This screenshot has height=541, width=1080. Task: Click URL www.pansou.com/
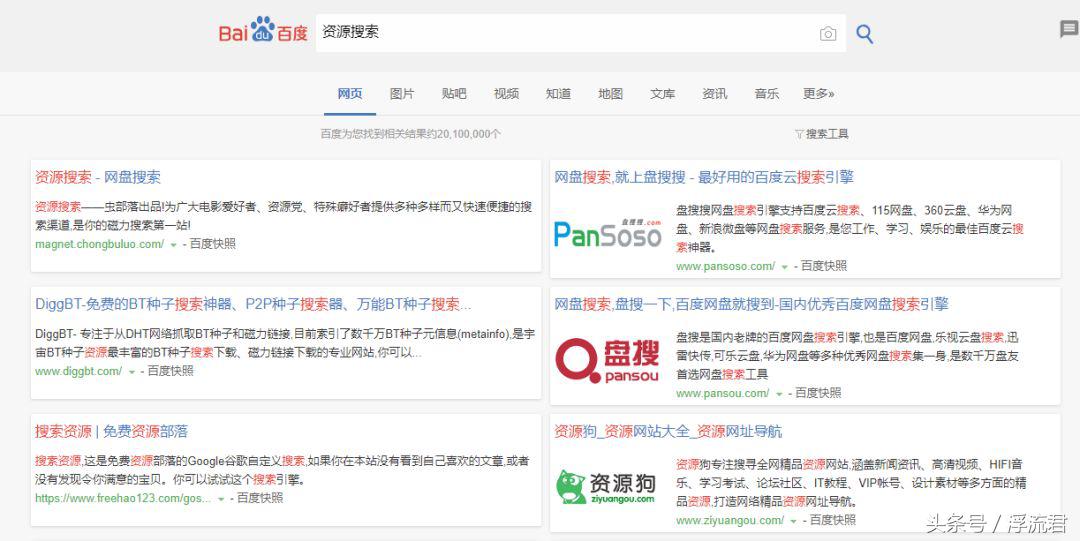click(x=723, y=393)
